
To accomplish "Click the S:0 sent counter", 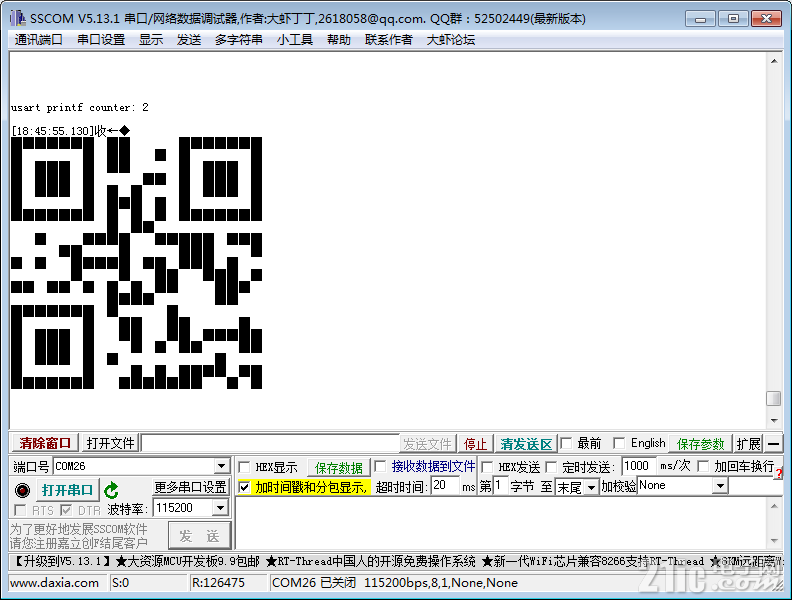I will coord(120,583).
